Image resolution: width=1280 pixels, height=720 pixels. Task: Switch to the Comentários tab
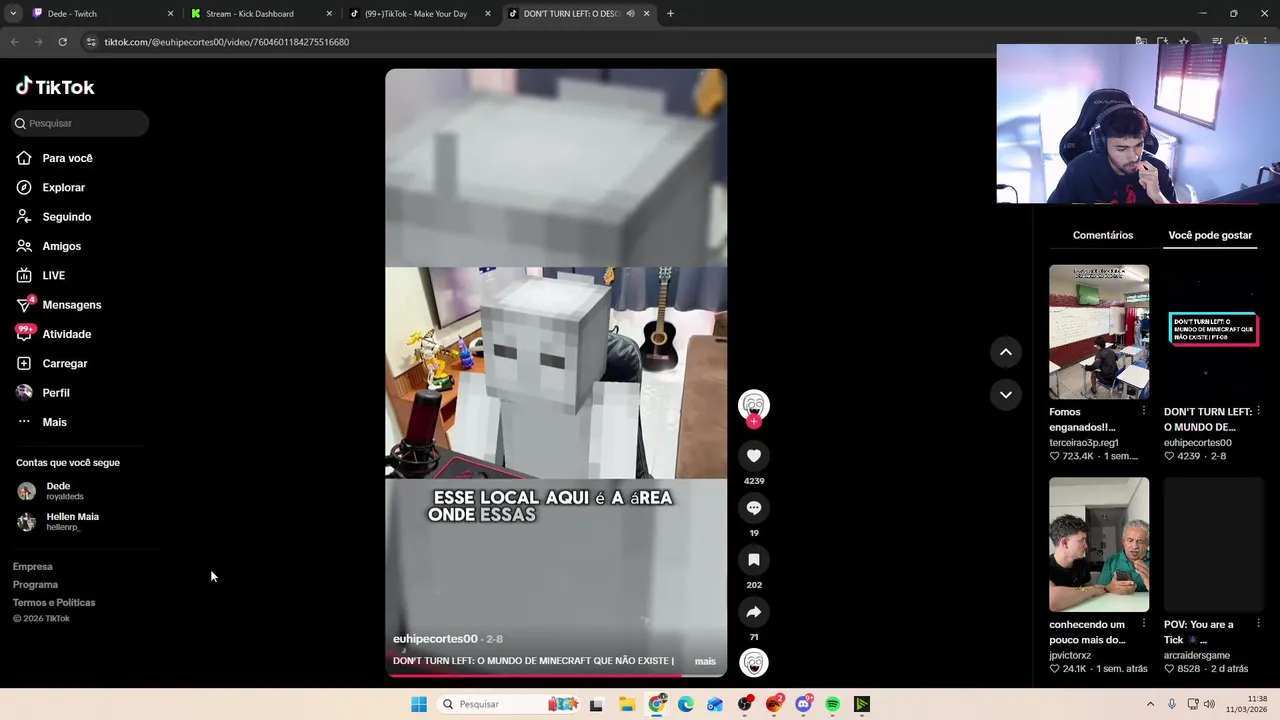coord(1102,235)
